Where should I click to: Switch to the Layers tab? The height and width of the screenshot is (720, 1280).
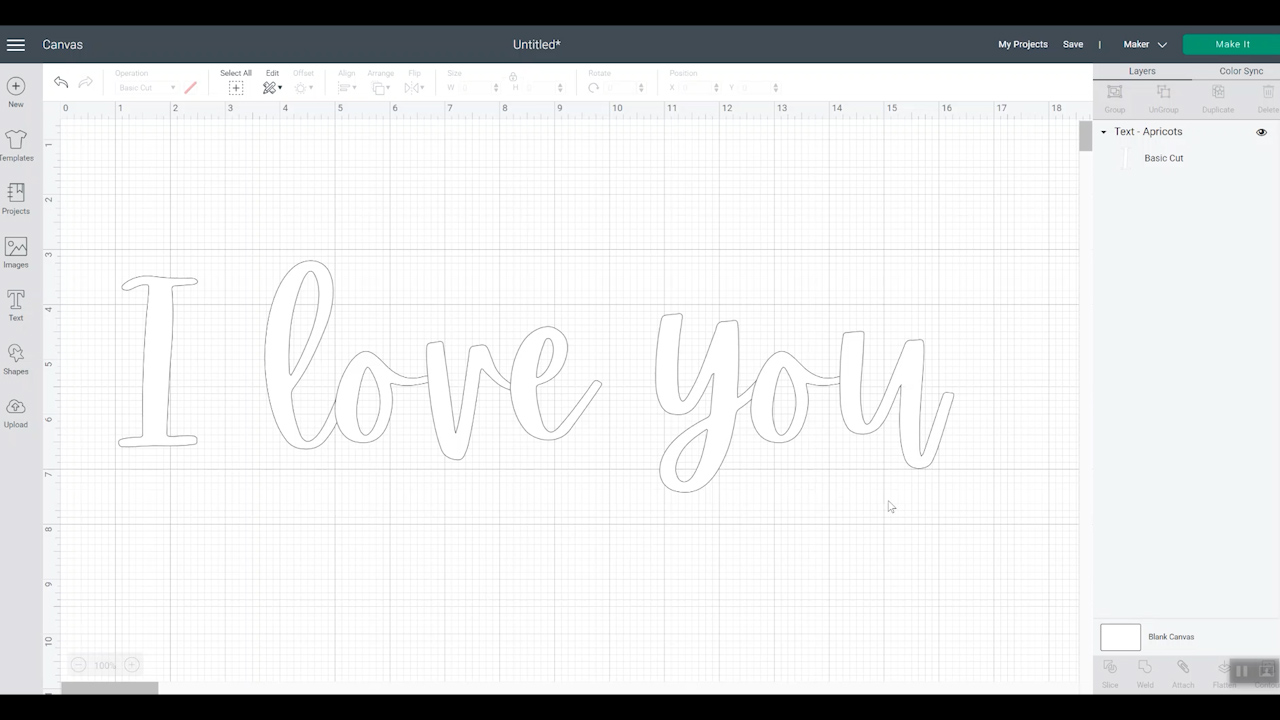coord(1142,71)
